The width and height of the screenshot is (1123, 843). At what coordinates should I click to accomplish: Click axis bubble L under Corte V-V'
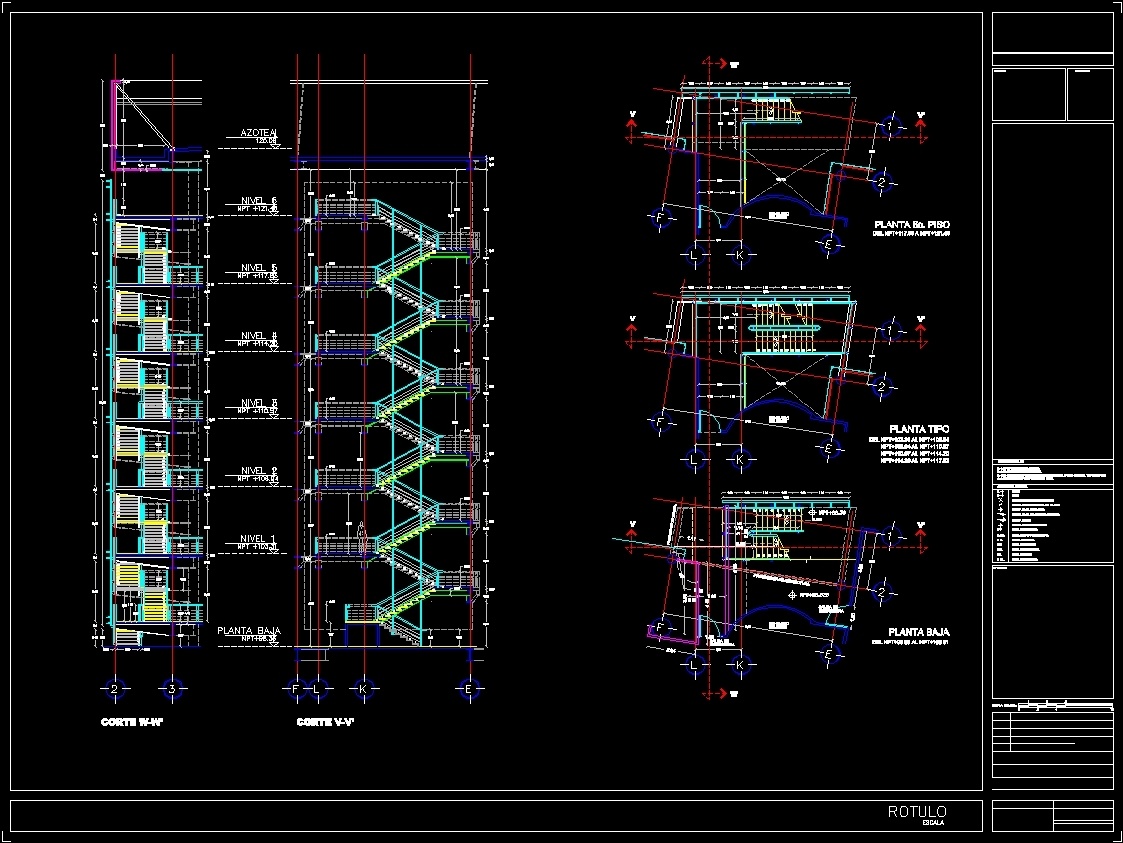pyautogui.click(x=318, y=689)
